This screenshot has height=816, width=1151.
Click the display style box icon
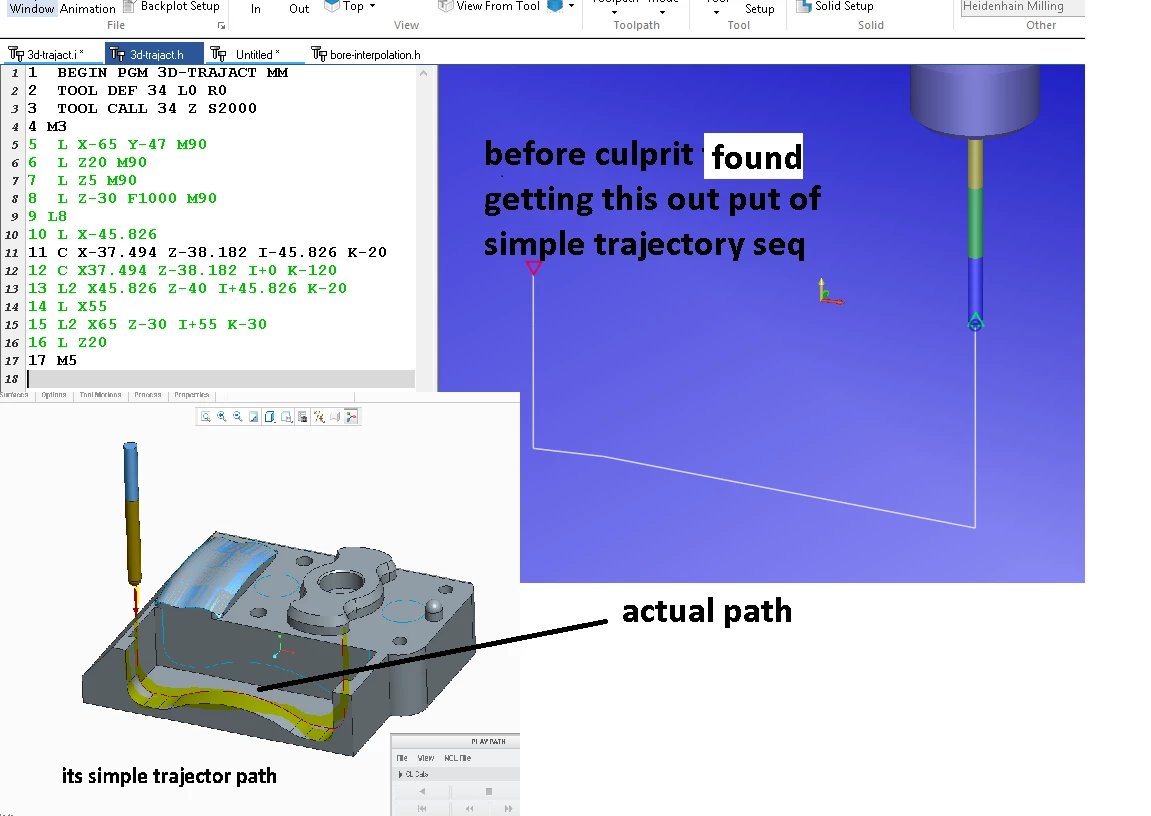[x=270, y=417]
